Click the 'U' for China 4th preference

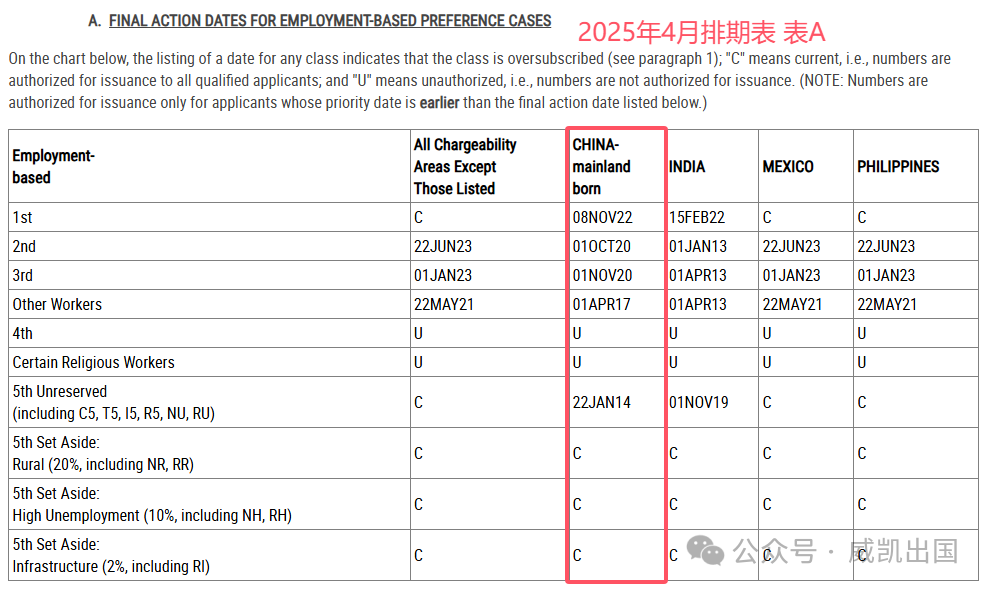coord(577,333)
